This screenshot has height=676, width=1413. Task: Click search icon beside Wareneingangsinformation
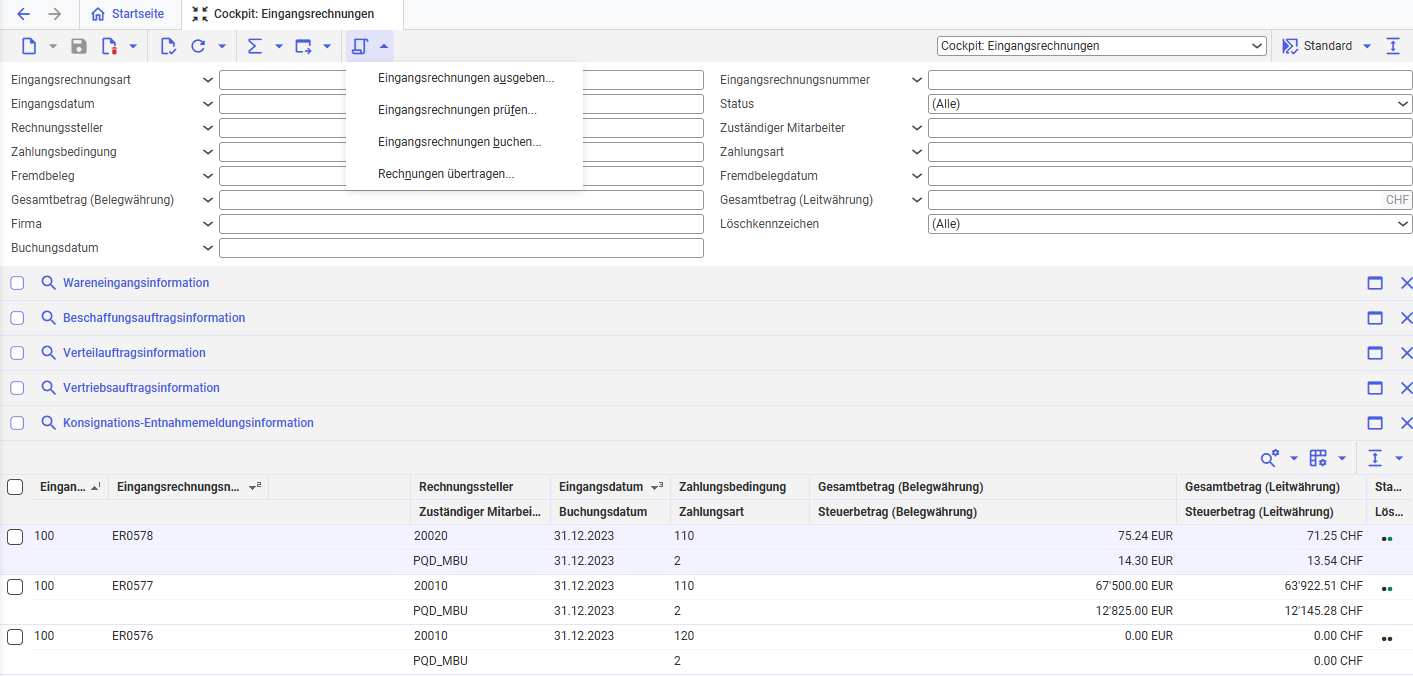(x=48, y=283)
